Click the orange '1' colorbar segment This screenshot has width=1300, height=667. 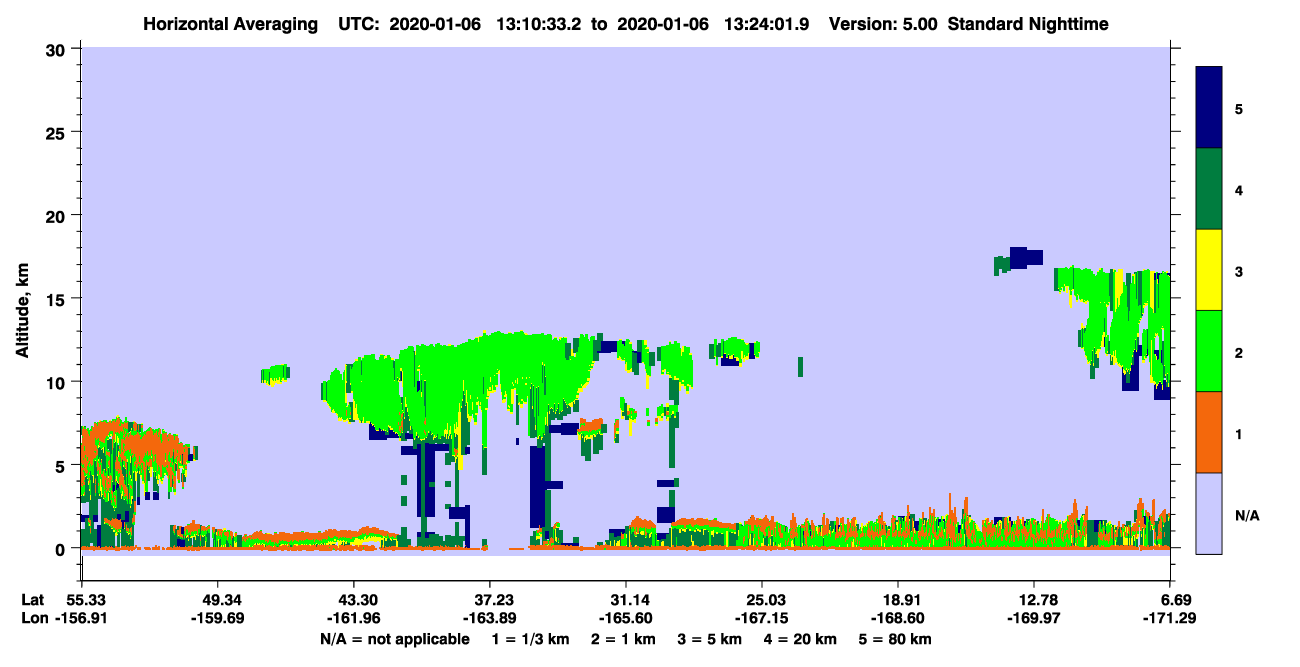[1209, 432]
